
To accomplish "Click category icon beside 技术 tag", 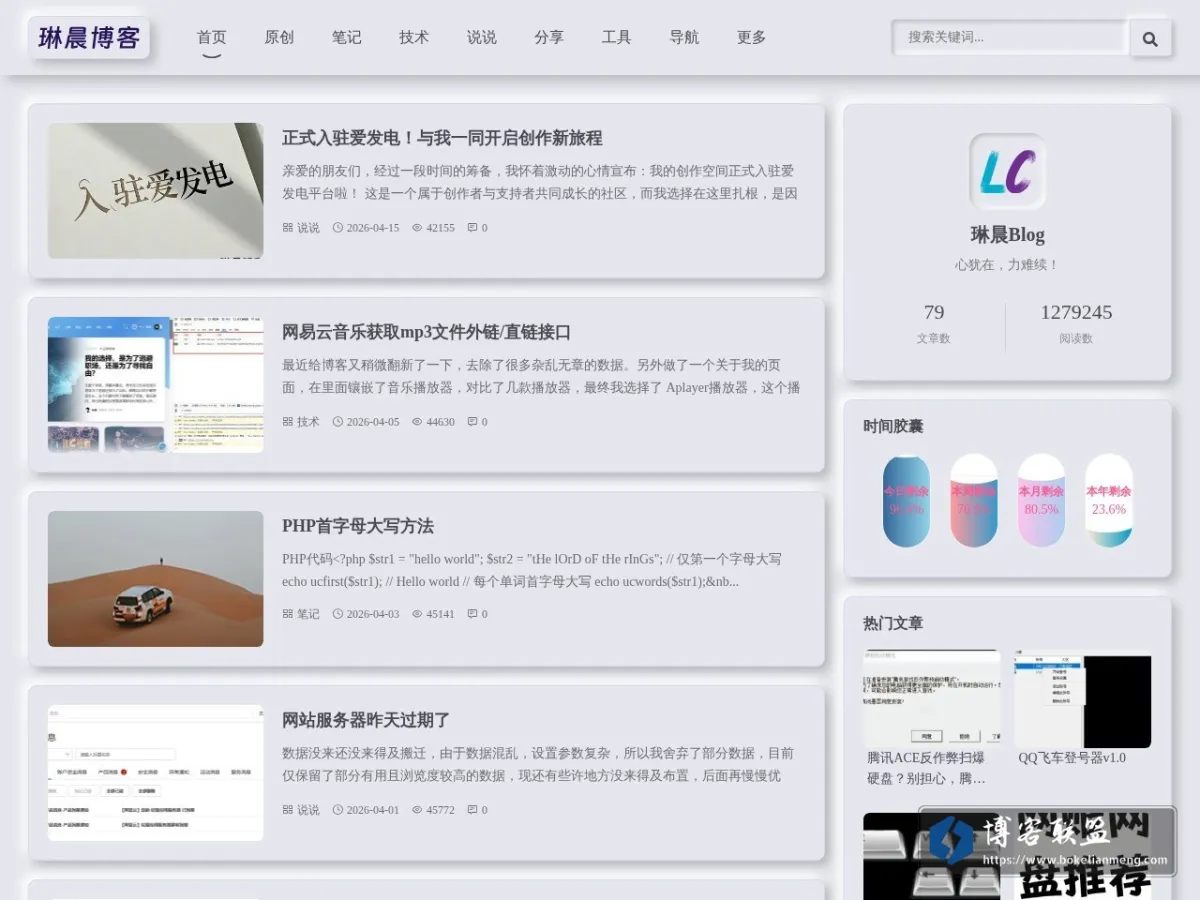I will point(288,422).
